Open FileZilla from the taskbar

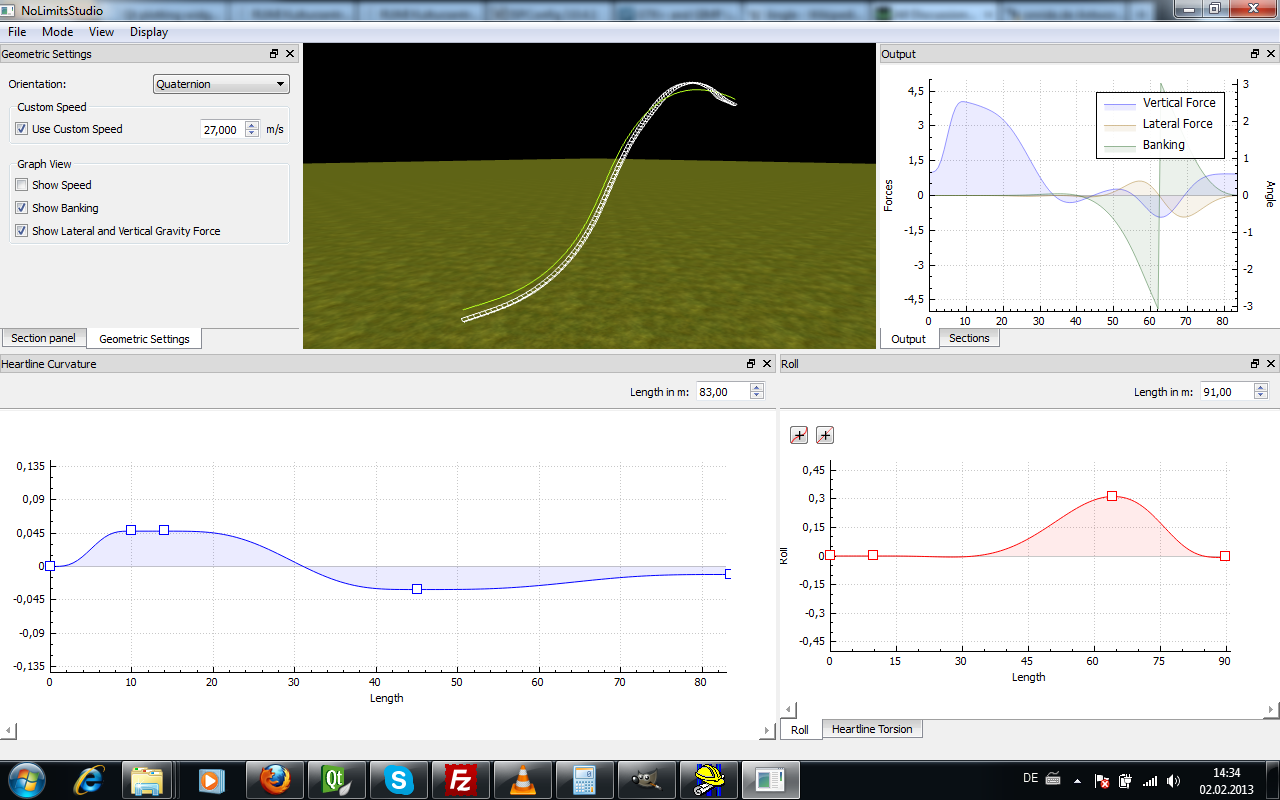(x=461, y=779)
